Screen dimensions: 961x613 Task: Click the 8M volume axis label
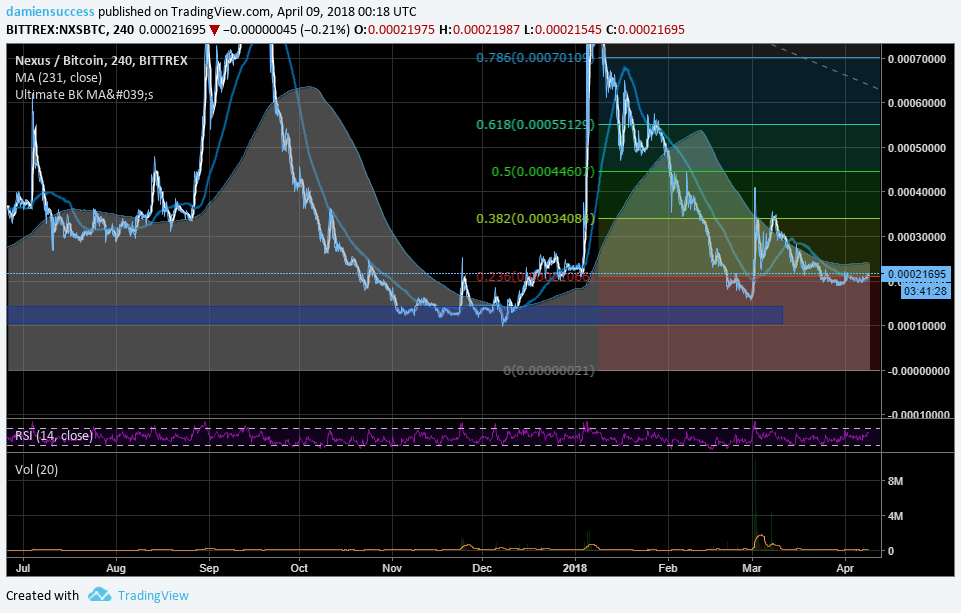coord(895,481)
